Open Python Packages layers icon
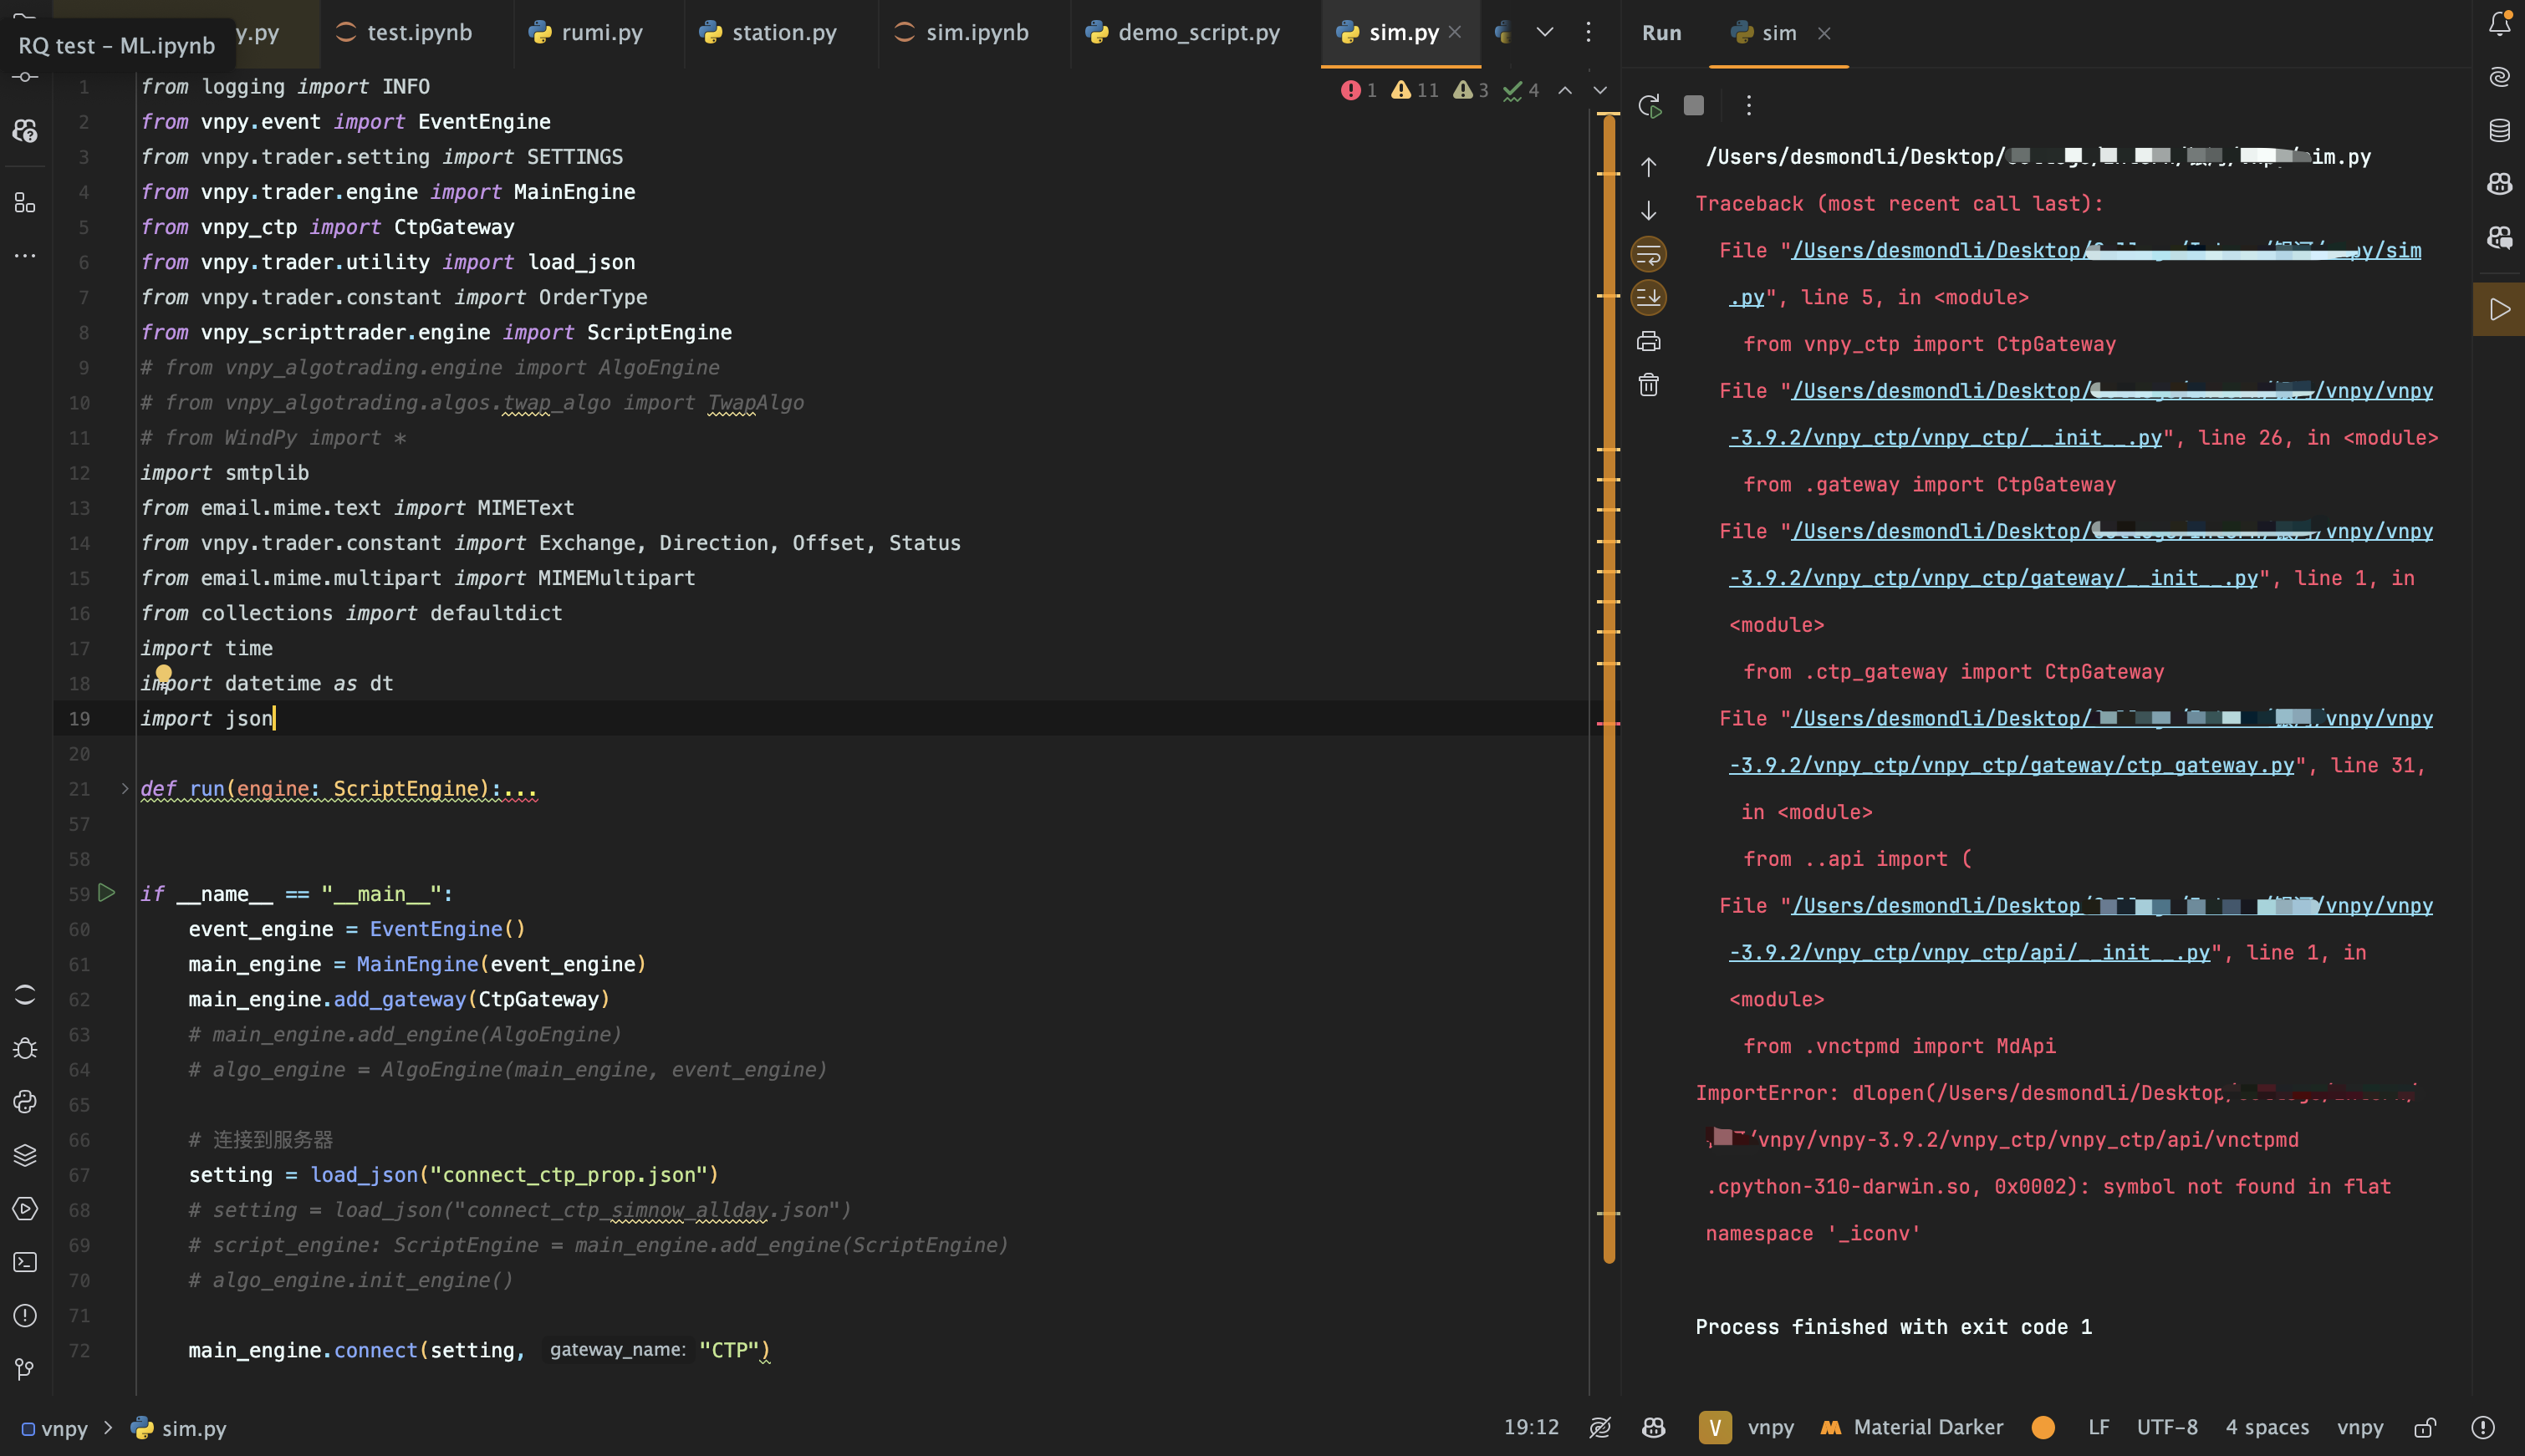The image size is (2525, 1456). tap(25, 1155)
